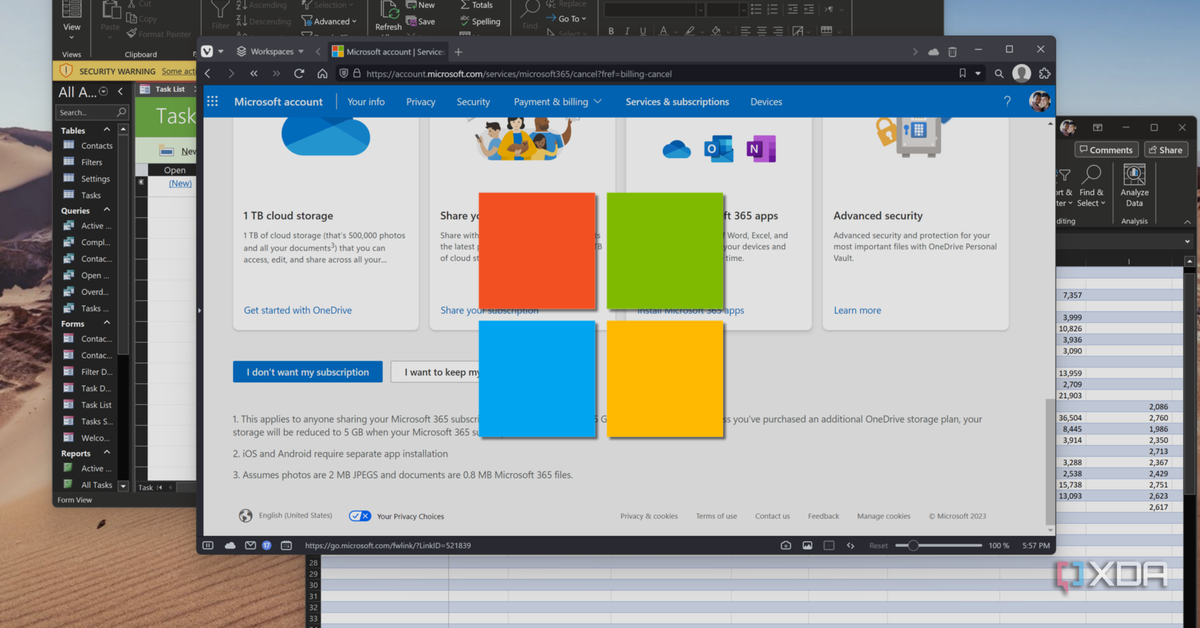Open the Security menu item
This screenshot has width=1200, height=628.
(473, 102)
